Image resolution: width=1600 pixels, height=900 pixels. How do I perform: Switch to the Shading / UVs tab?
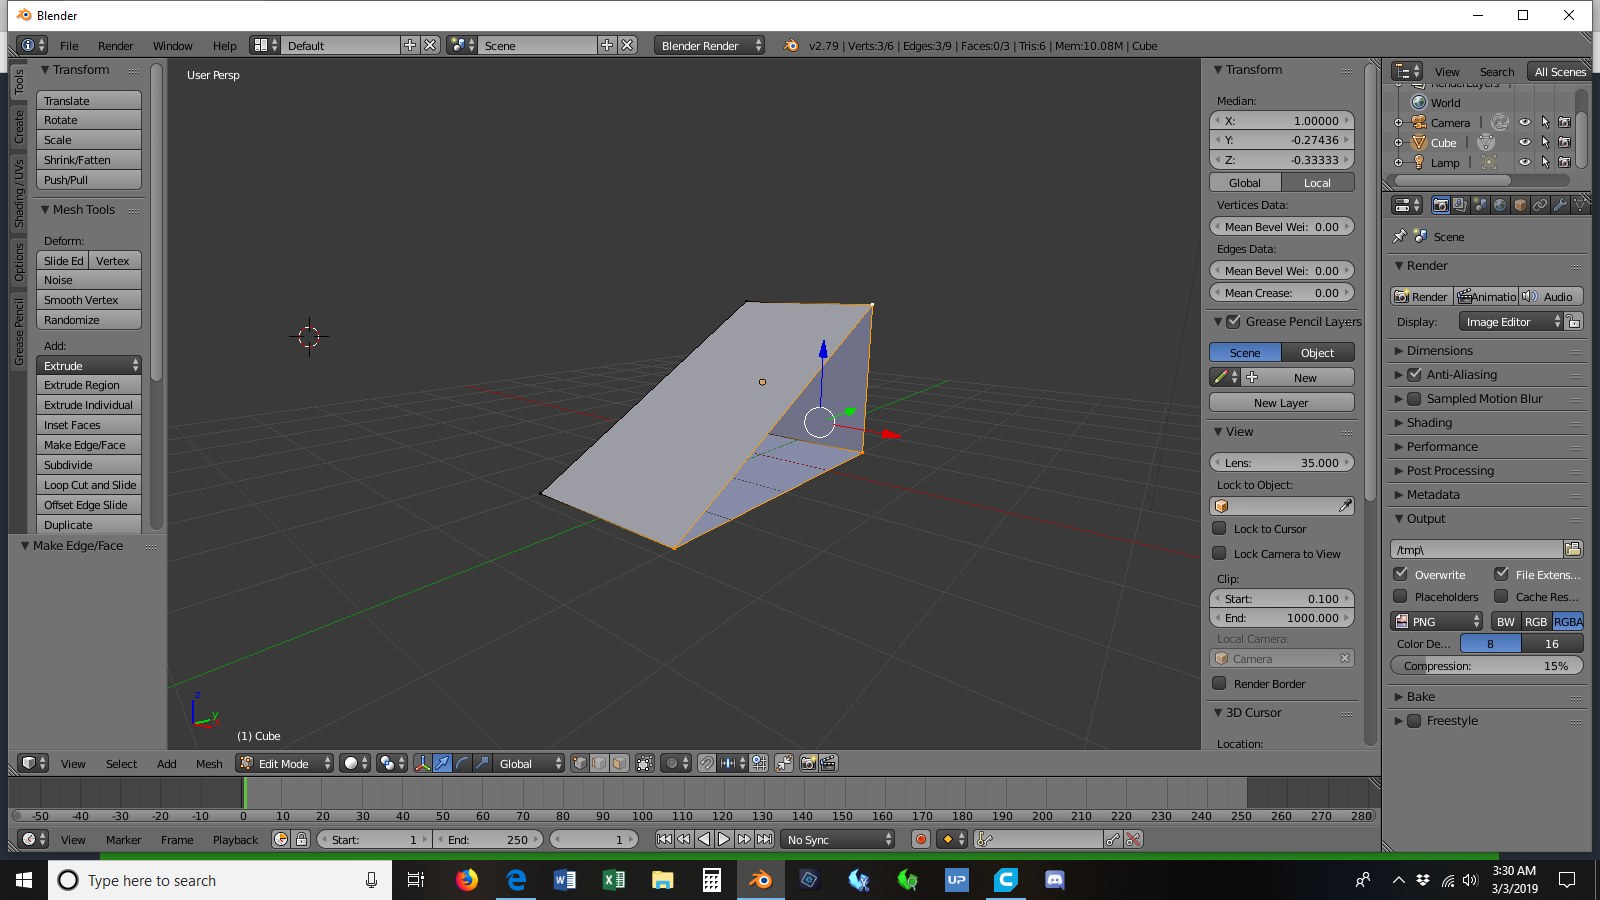click(x=19, y=194)
